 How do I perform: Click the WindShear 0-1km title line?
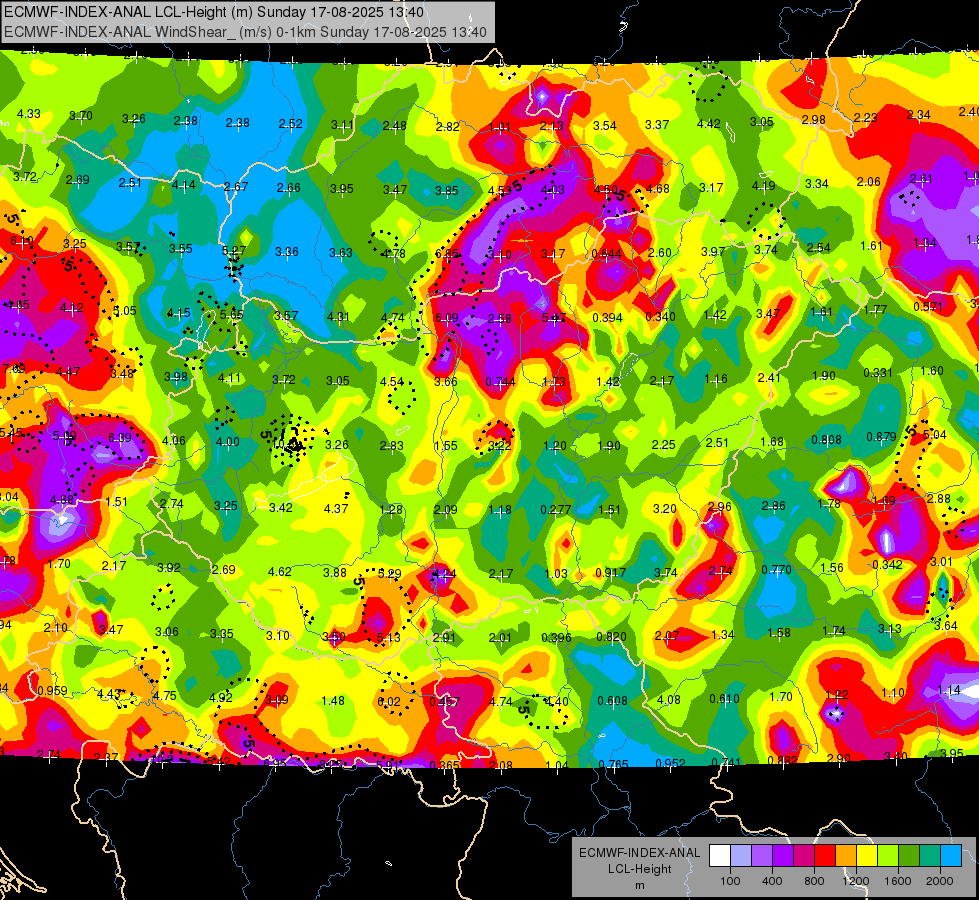click(245, 32)
